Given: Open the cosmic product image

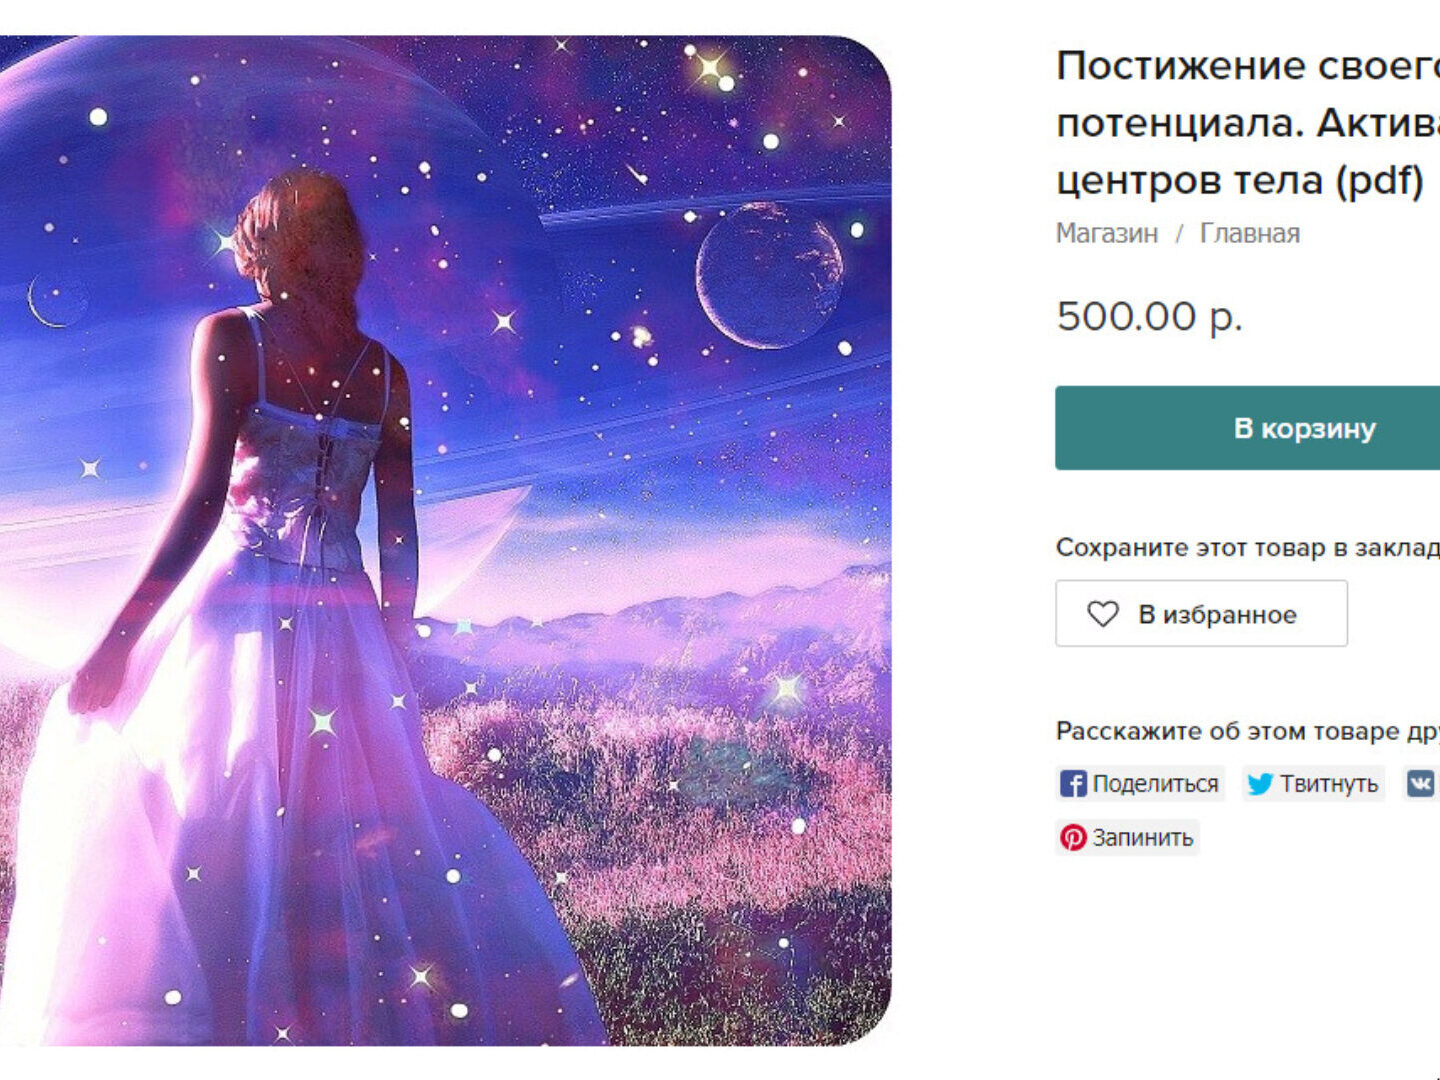Looking at the screenshot, I should pos(445,541).
